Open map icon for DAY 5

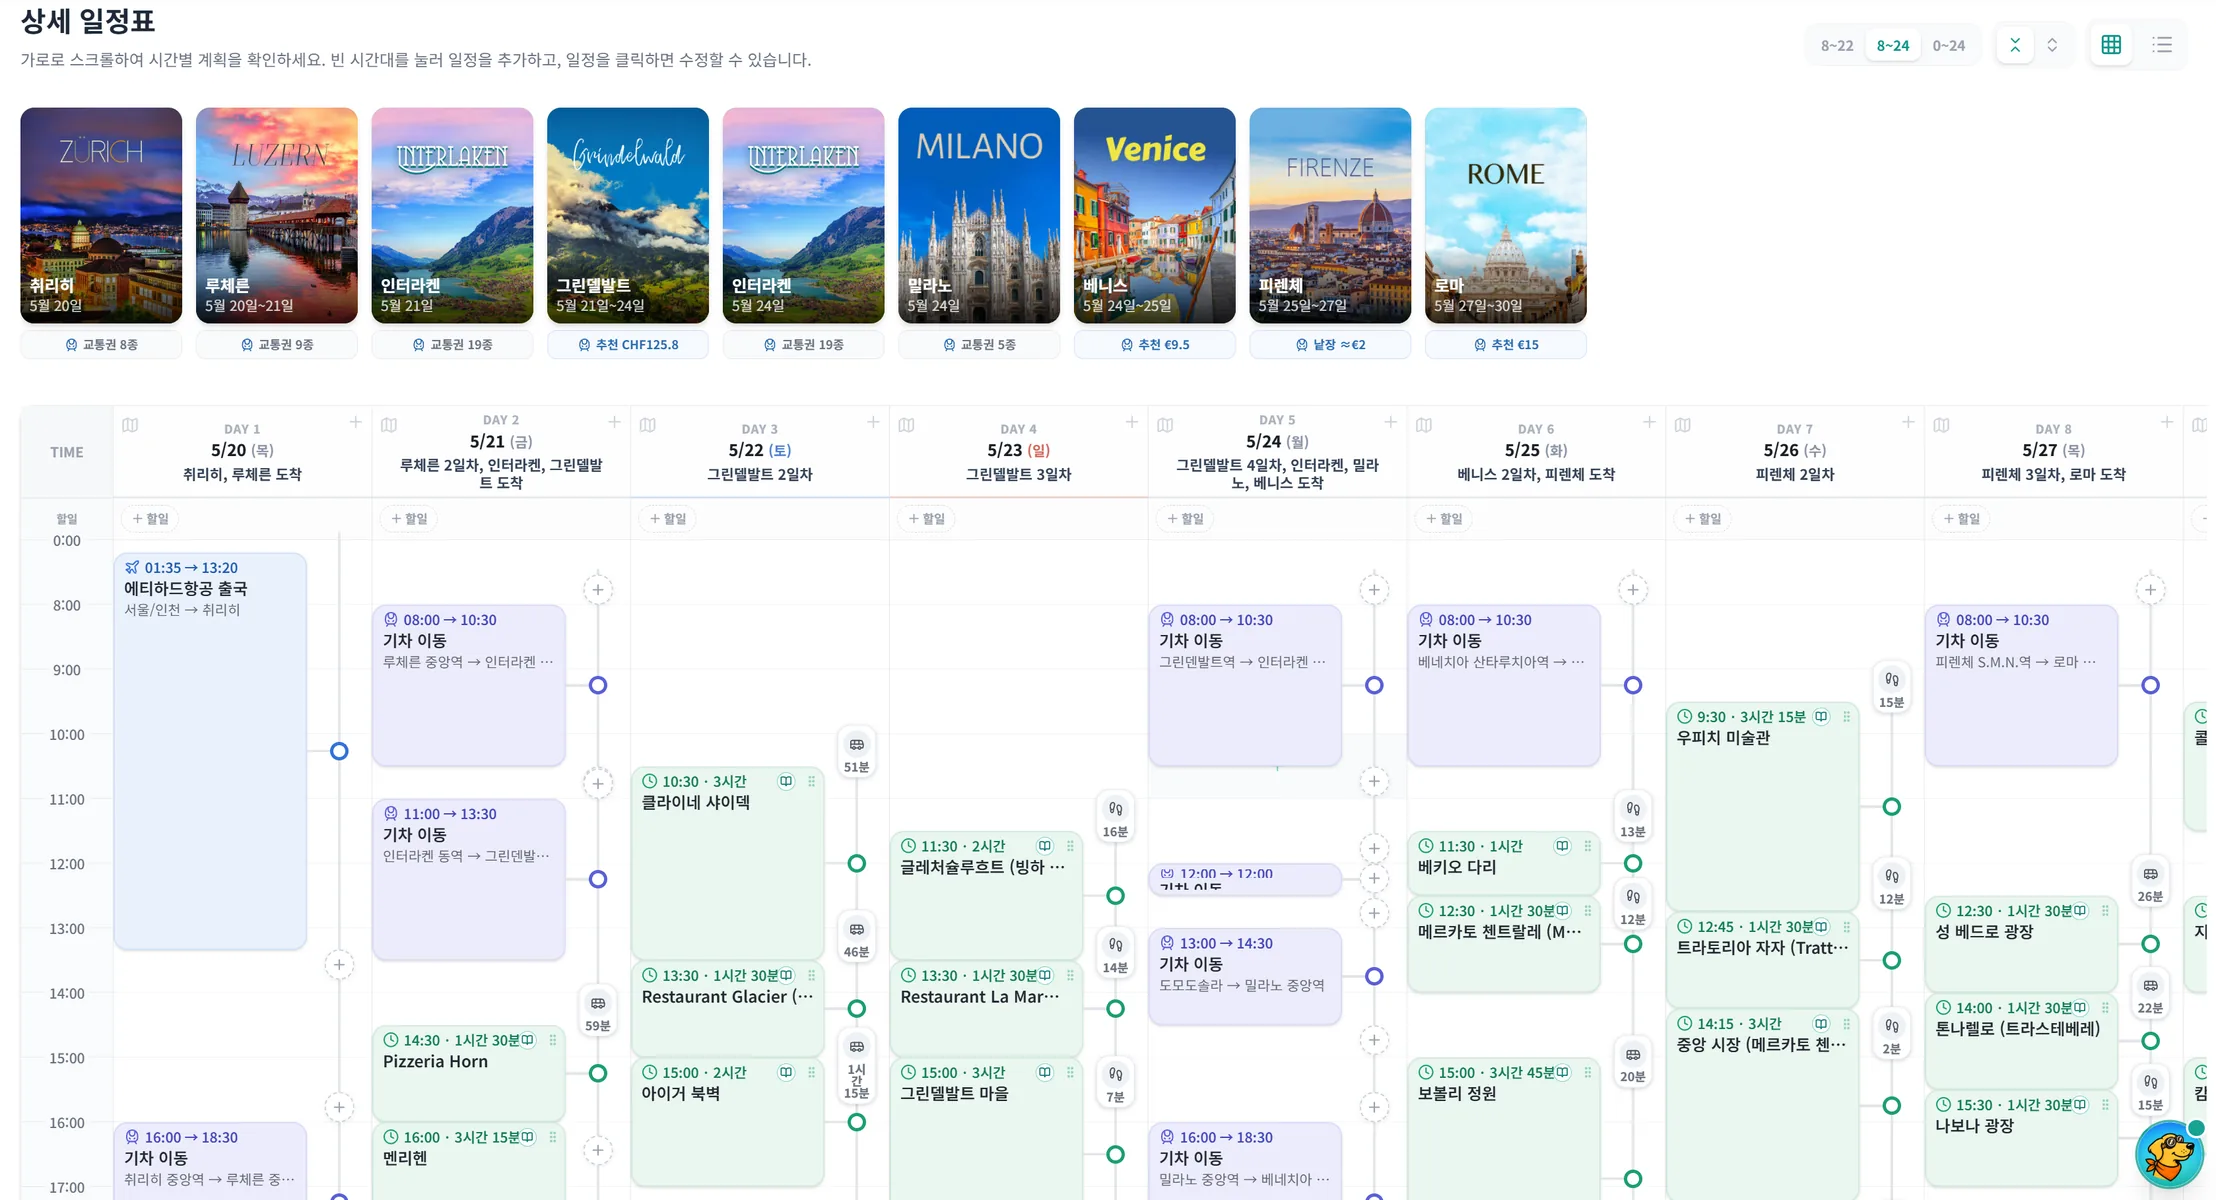pyautogui.click(x=1165, y=425)
